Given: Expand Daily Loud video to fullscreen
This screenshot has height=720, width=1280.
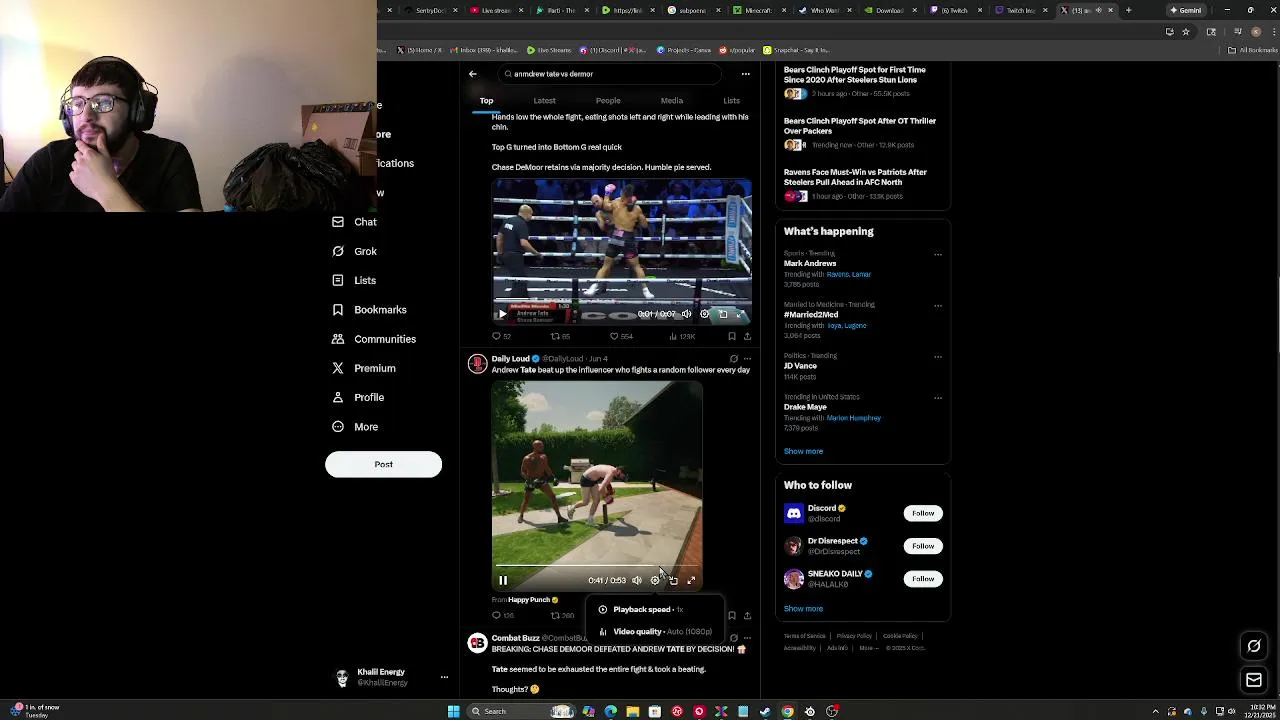Looking at the screenshot, I should [691, 580].
